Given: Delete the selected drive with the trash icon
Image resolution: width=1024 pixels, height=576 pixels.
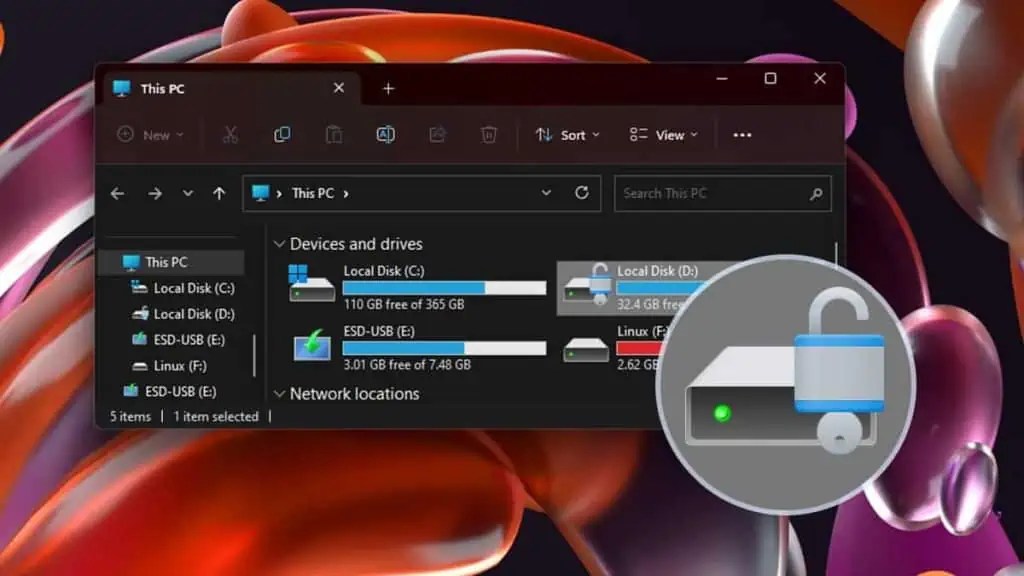Looking at the screenshot, I should coord(488,134).
